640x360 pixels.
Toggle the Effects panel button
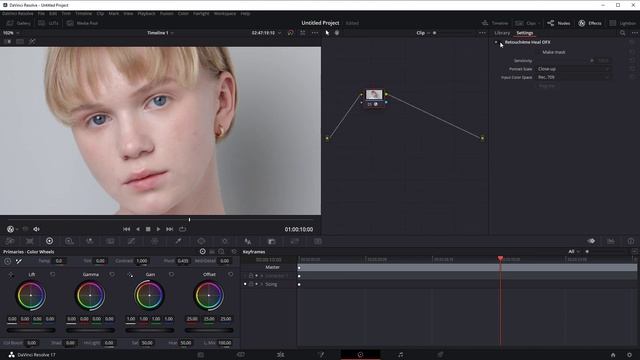pos(590,23)
